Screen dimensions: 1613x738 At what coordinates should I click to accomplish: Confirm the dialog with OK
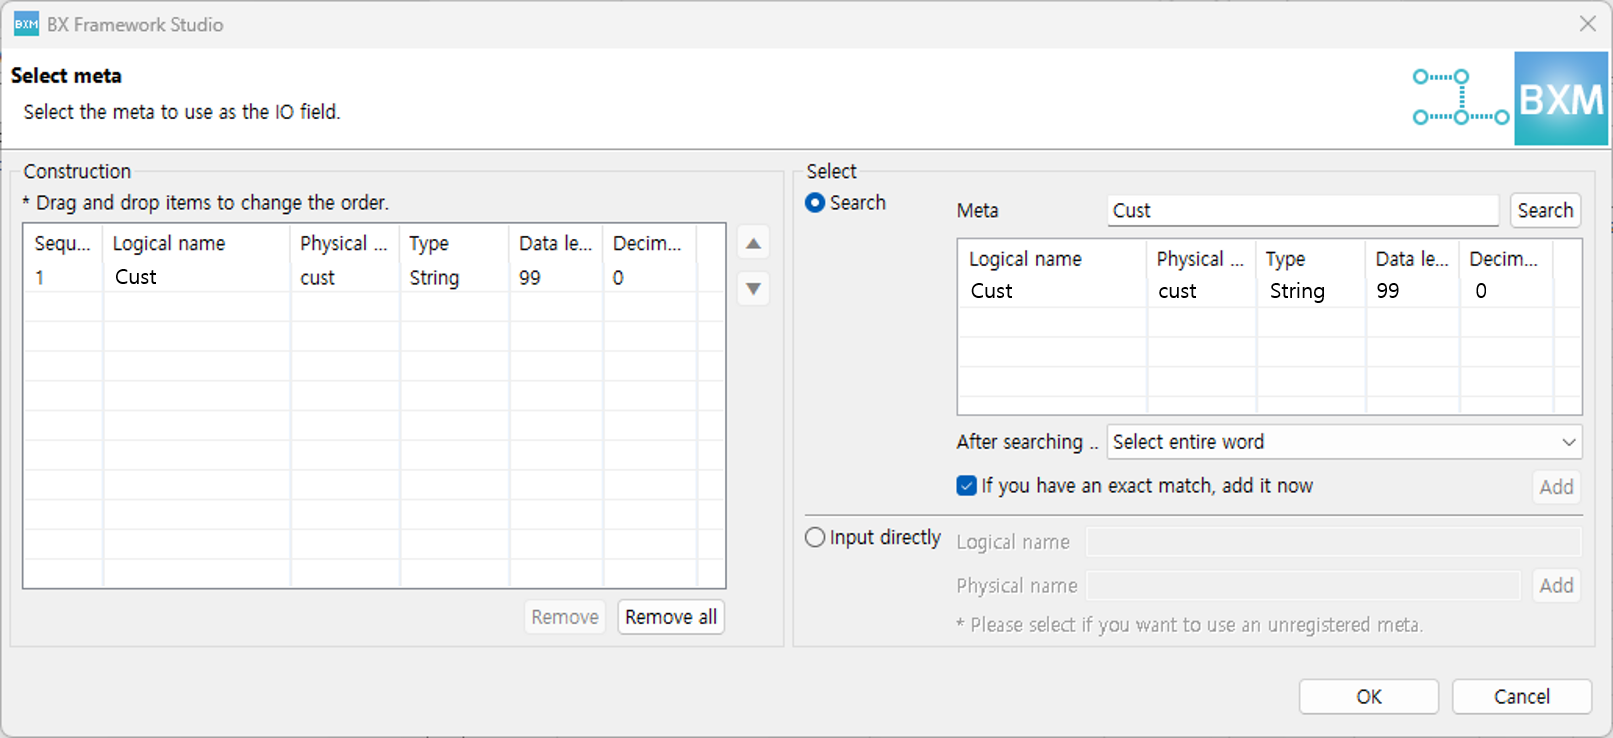[x=1368, y=697]
